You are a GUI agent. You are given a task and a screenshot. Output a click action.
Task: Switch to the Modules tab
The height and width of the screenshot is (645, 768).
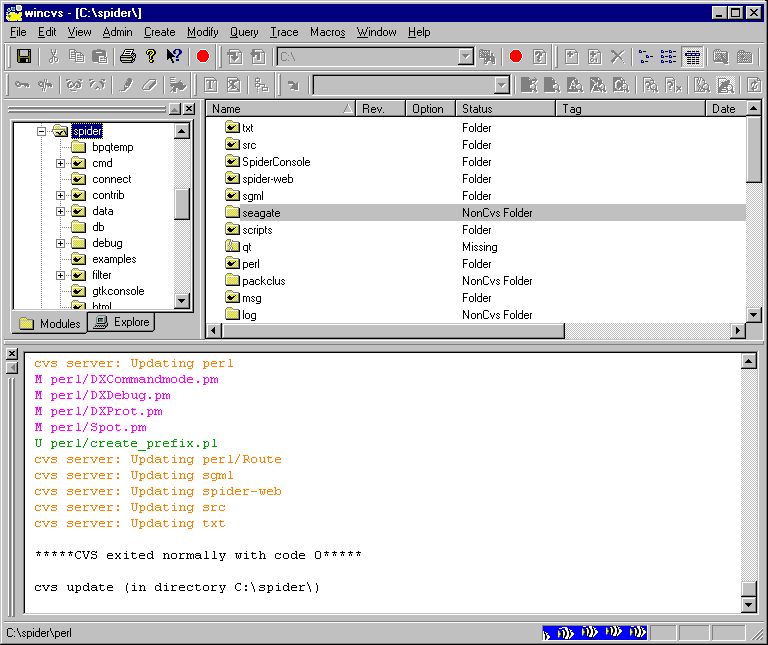49,323
